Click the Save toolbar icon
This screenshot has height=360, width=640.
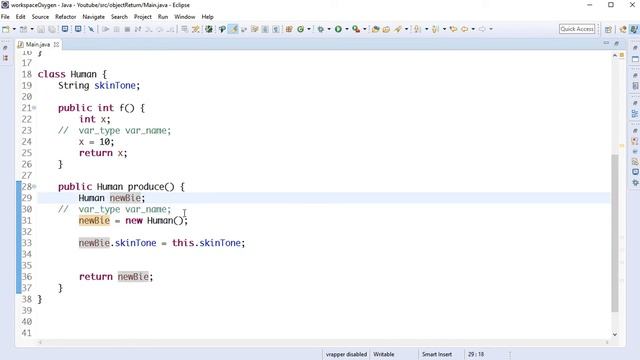(x=41, y=29)
